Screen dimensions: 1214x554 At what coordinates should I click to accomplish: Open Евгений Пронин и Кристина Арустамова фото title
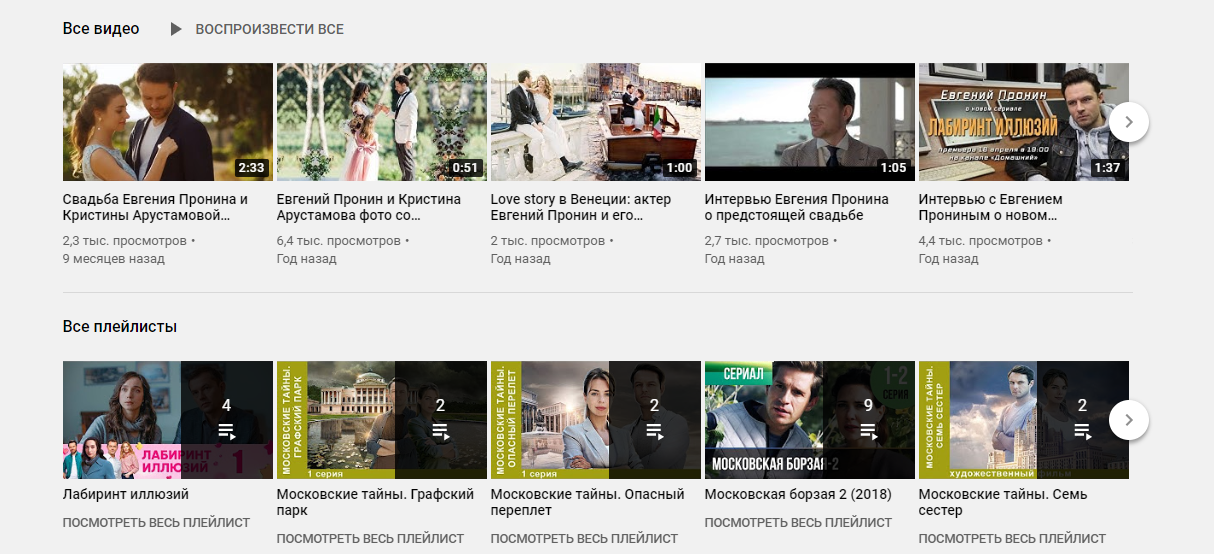click(x=369, y=207)
